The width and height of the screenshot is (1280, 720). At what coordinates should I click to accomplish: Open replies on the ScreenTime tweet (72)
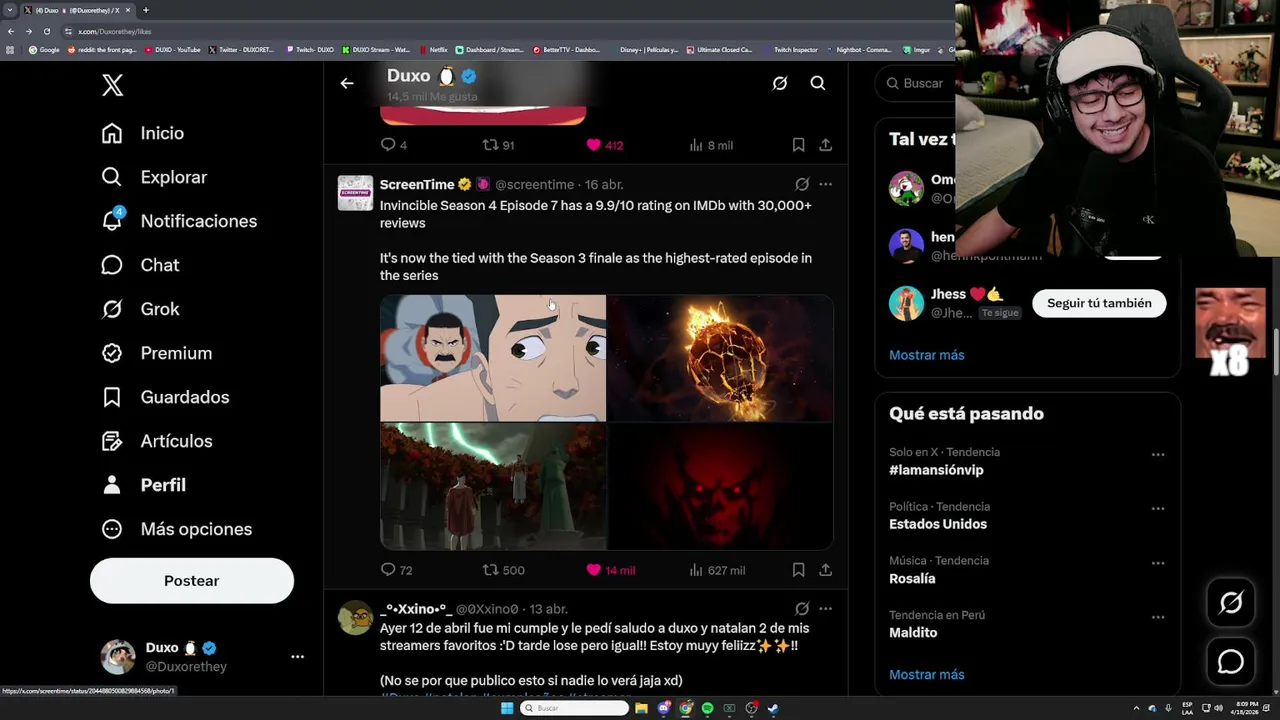click(x=396, y=570)
